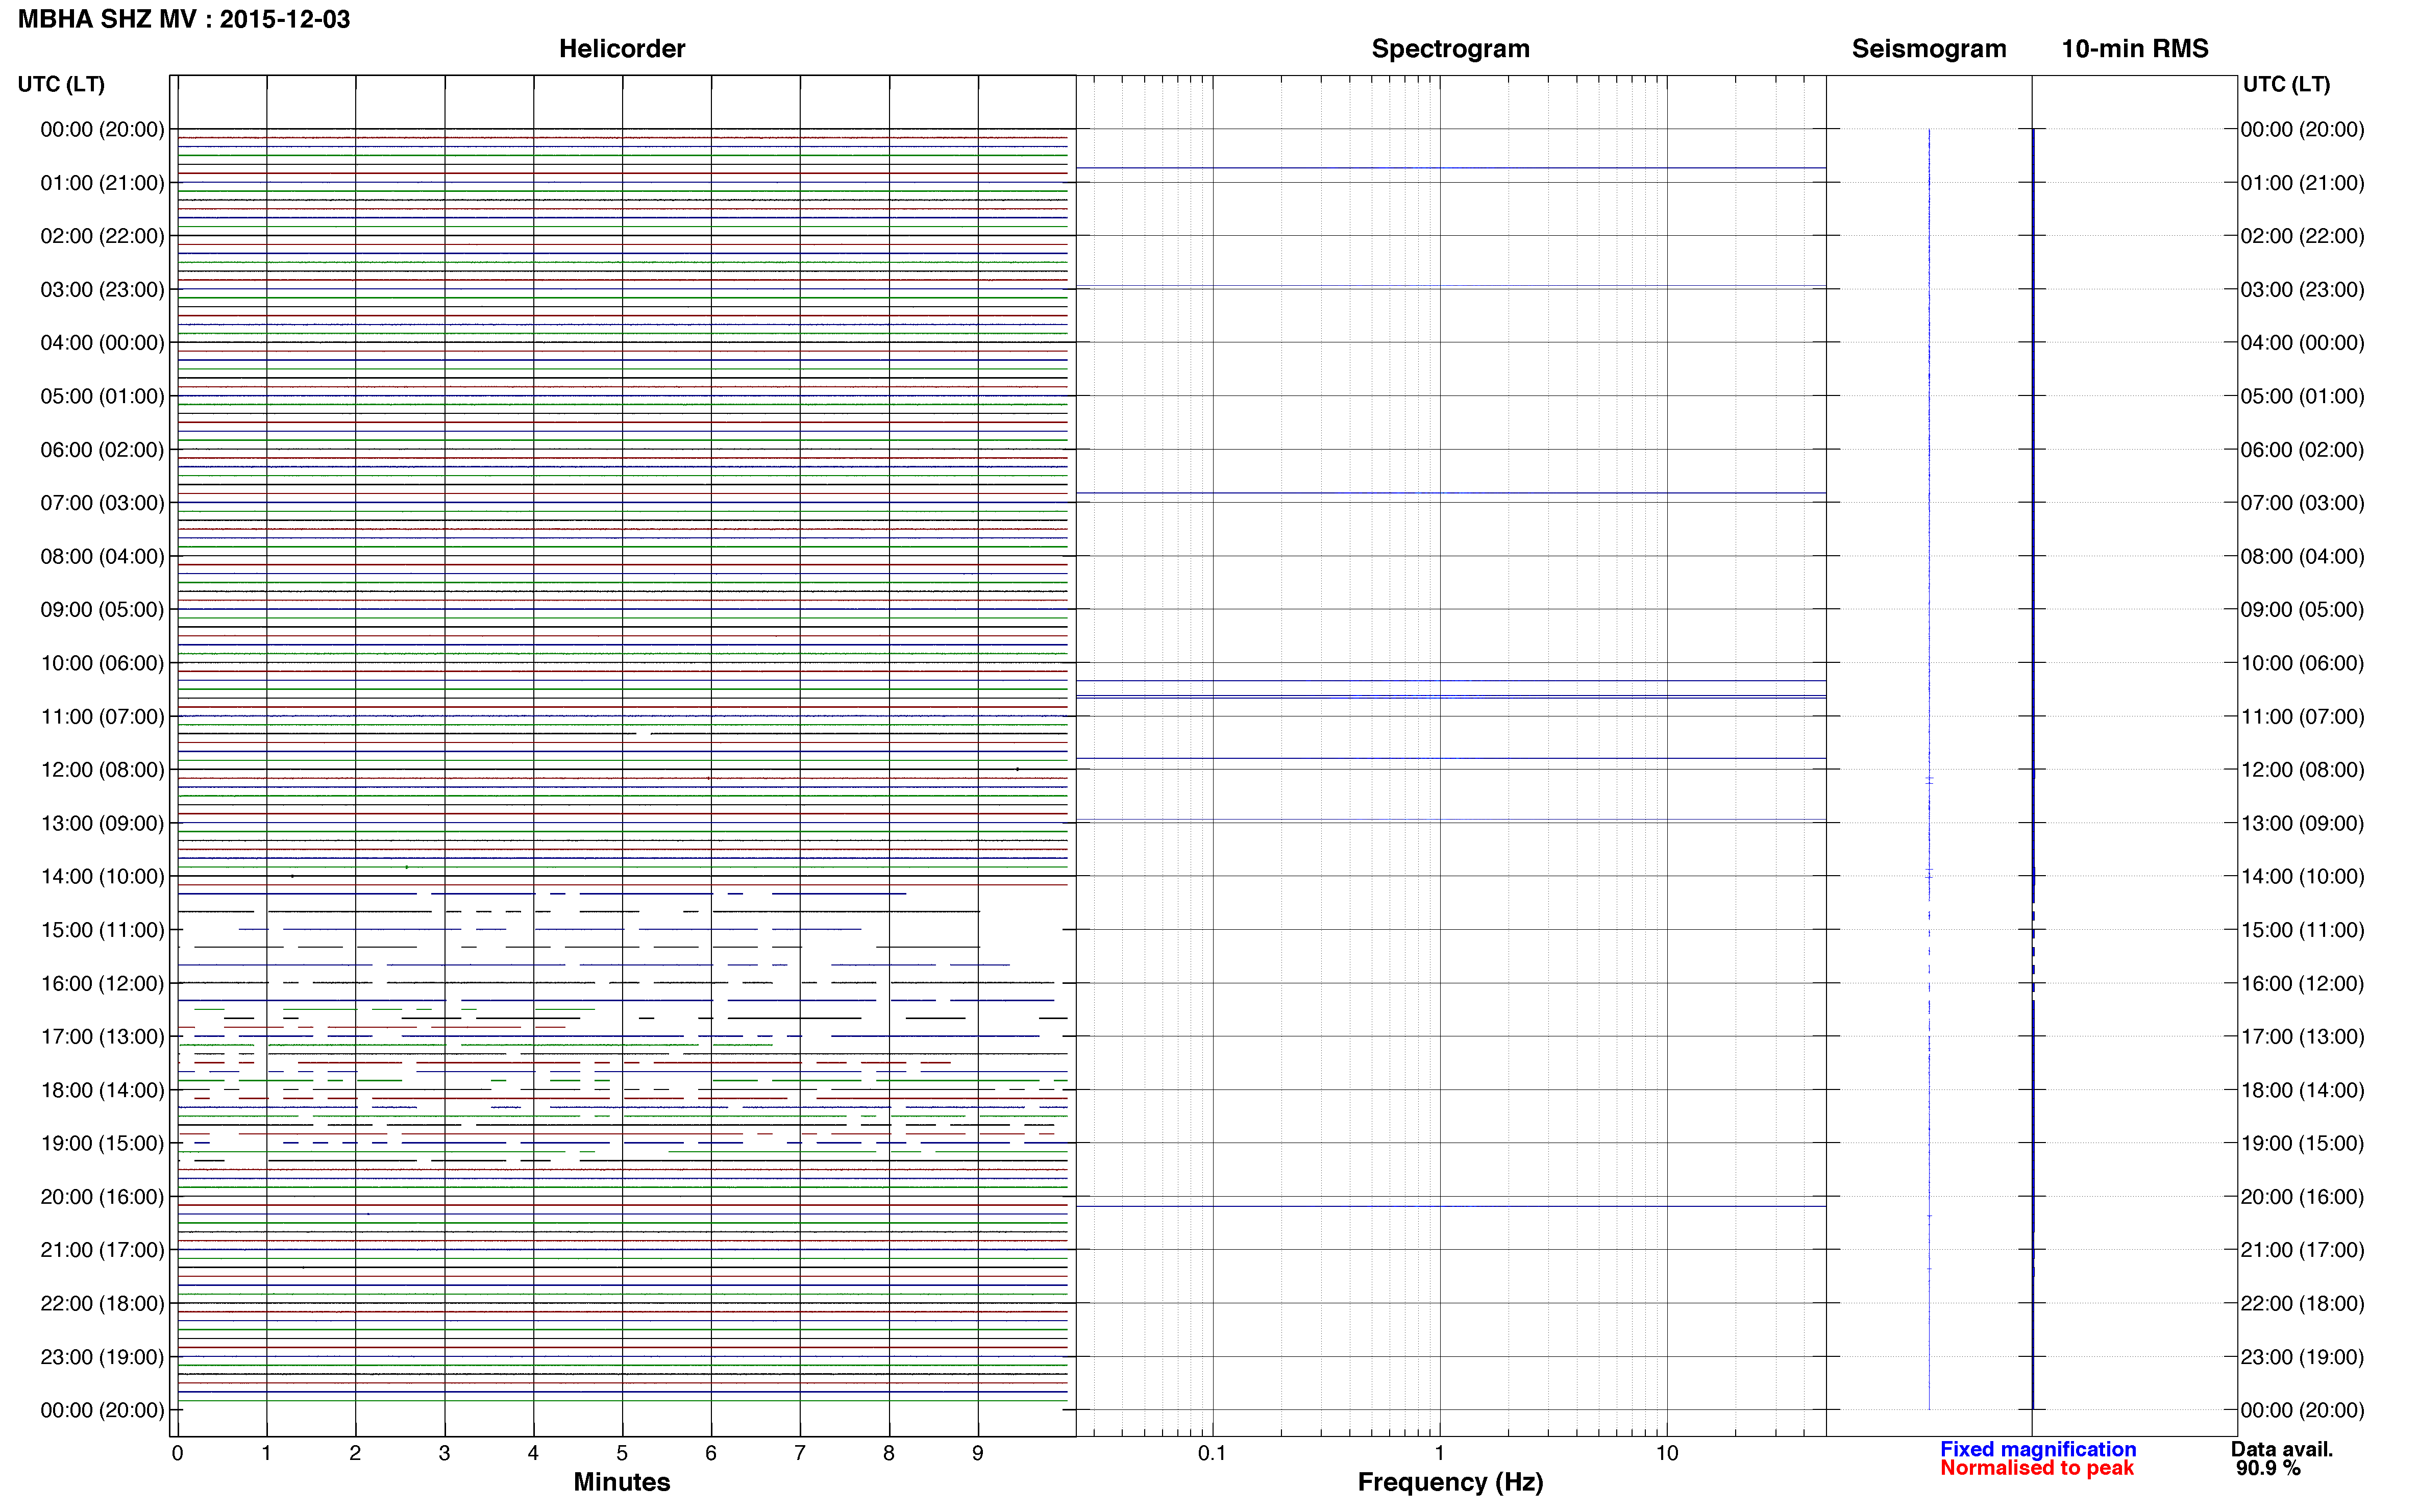This screenshot has width=2419, height=1512.
Task: Click the 'Frequency (Hz)' axis title
Action: coord(1450,1482)
